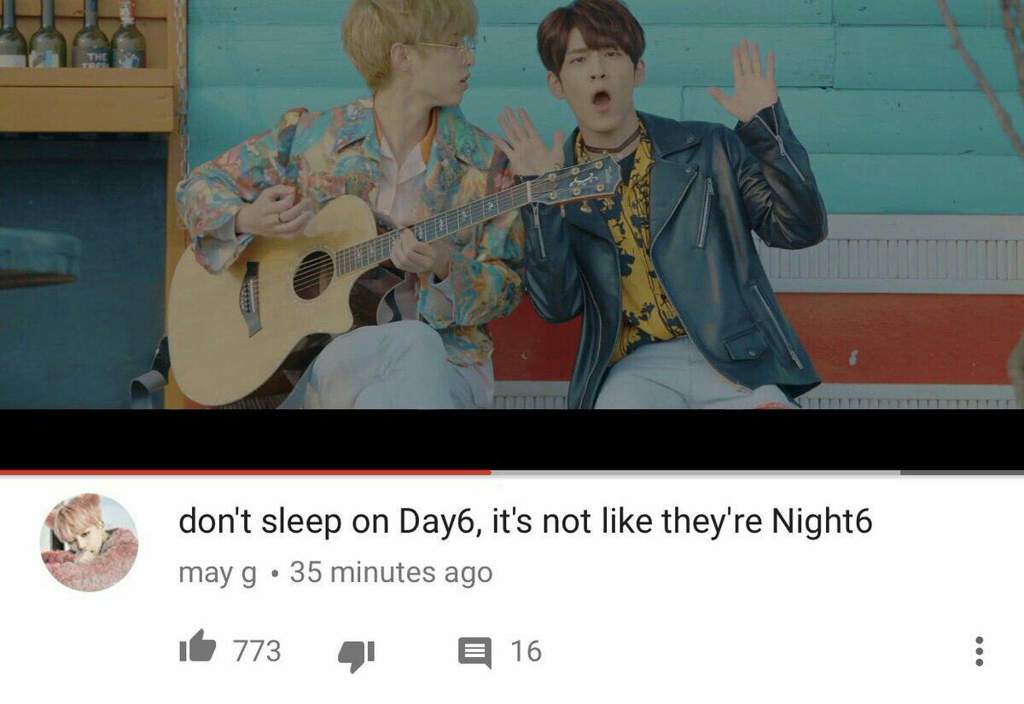The width and height of the screenshot is (1024, 704).
Task: Click the bottles on the wooden shelf
Action: (72, 34)
